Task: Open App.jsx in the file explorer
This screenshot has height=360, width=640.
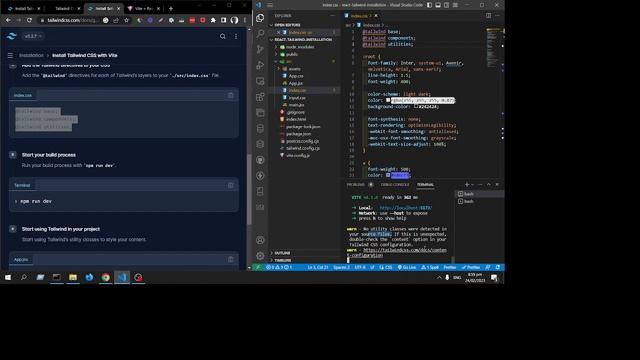Action: [296, 83]
